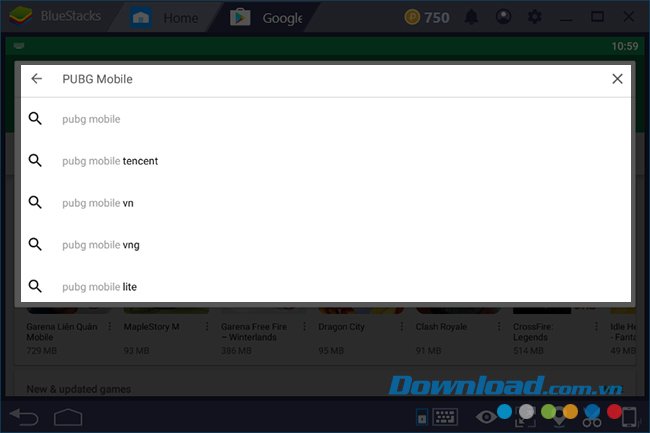This screenshot has height=433, width=650.
Task: Open the MapleStory M game card
Action: pyautogui.click(x=166, y=331)
